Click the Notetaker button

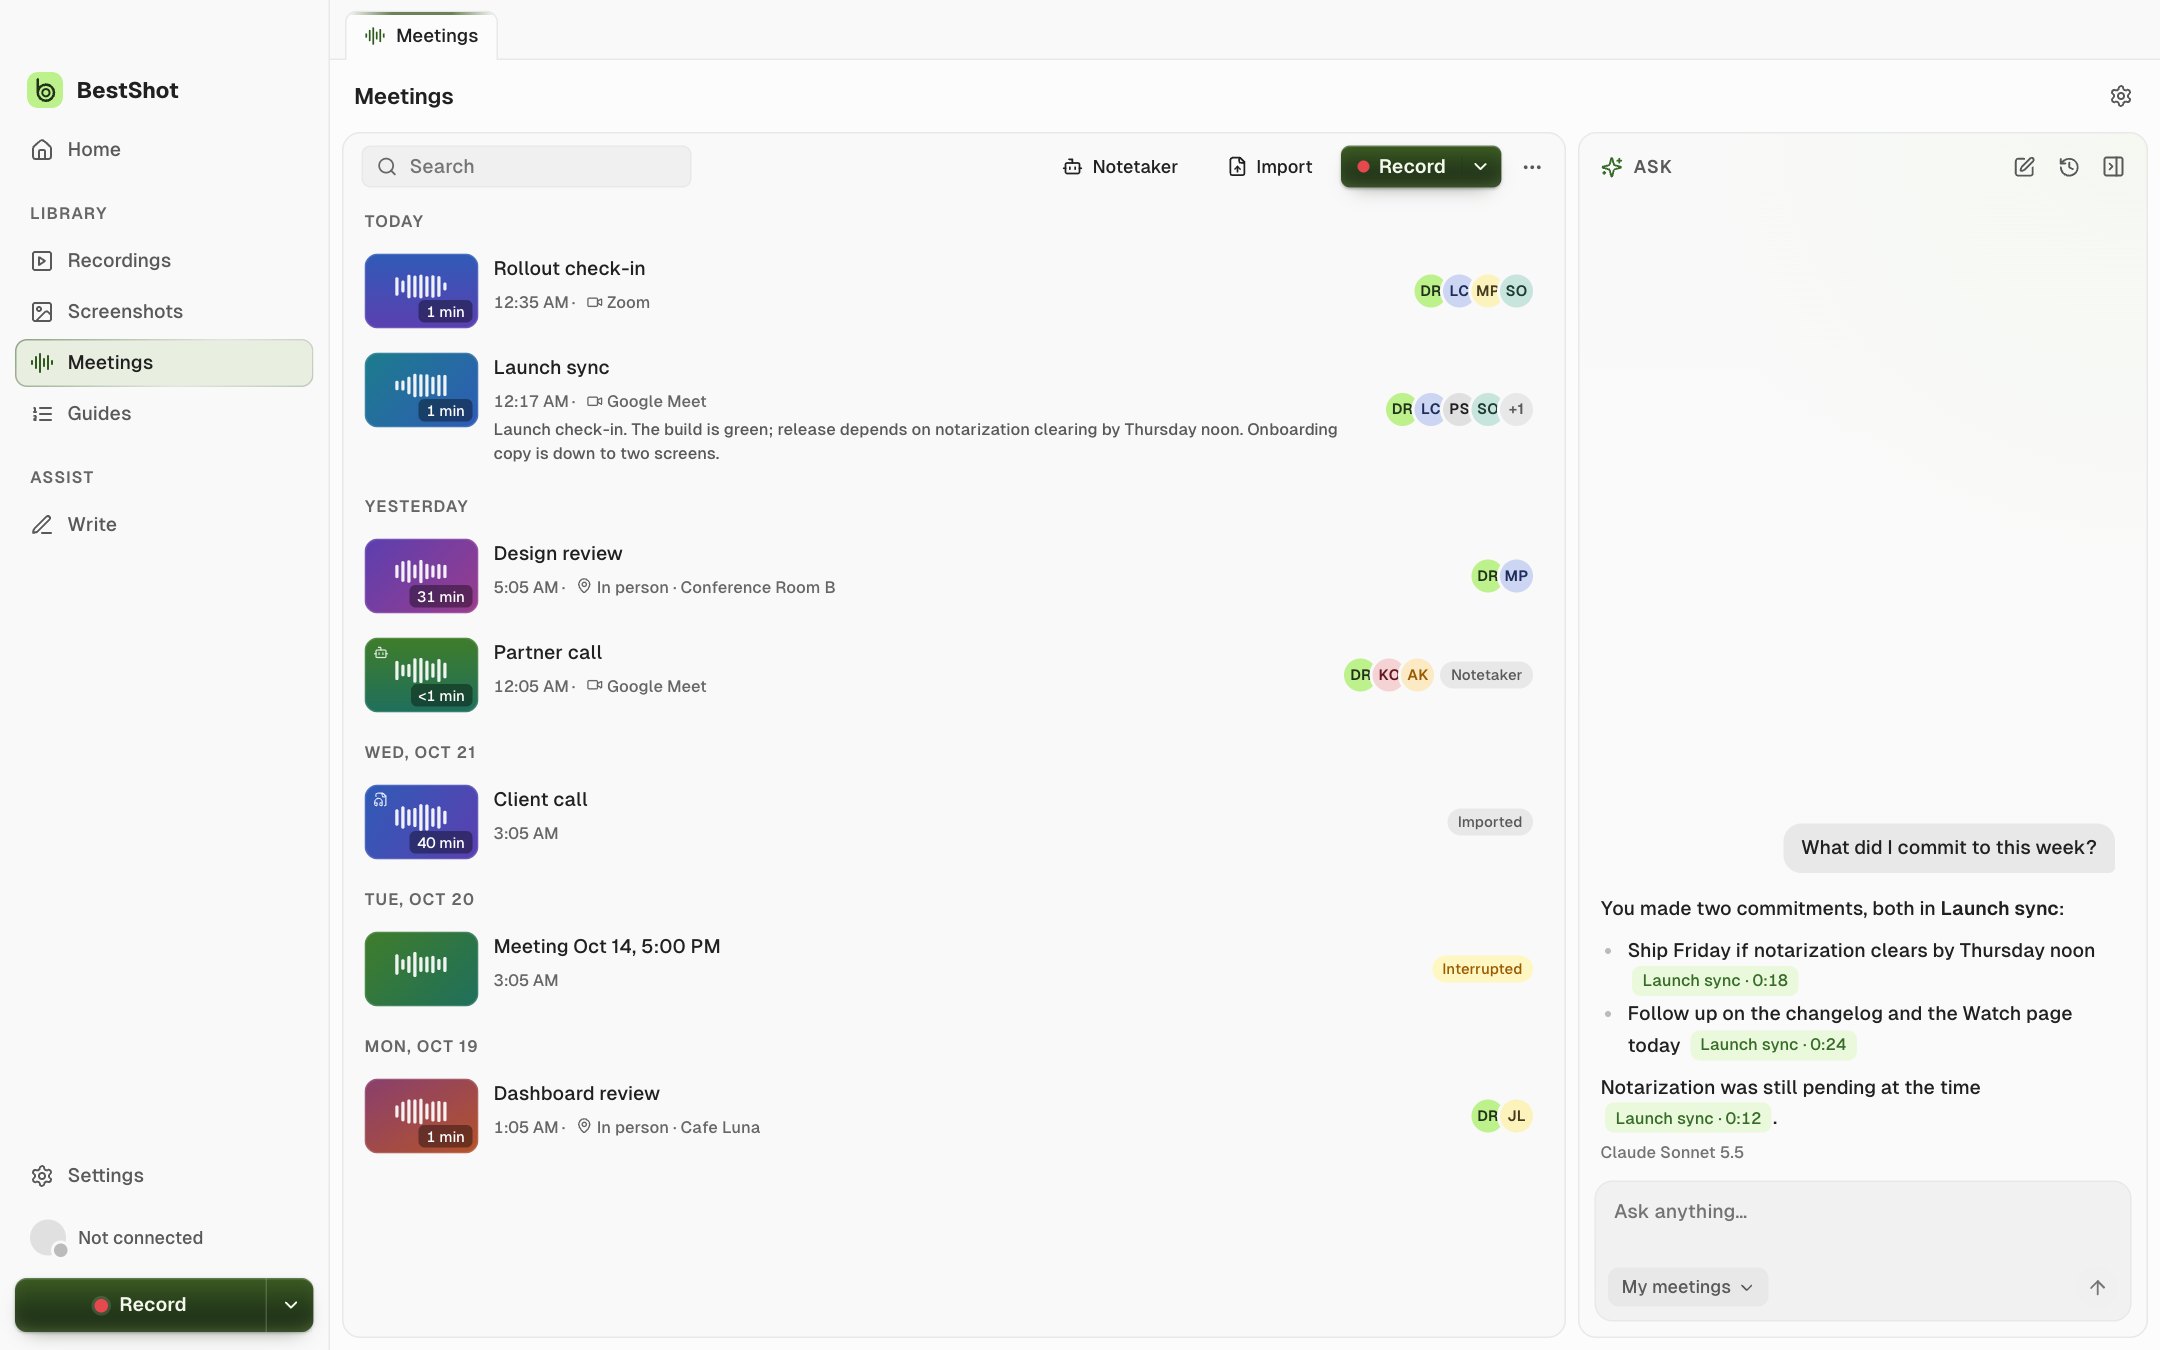click(1120, 167)
